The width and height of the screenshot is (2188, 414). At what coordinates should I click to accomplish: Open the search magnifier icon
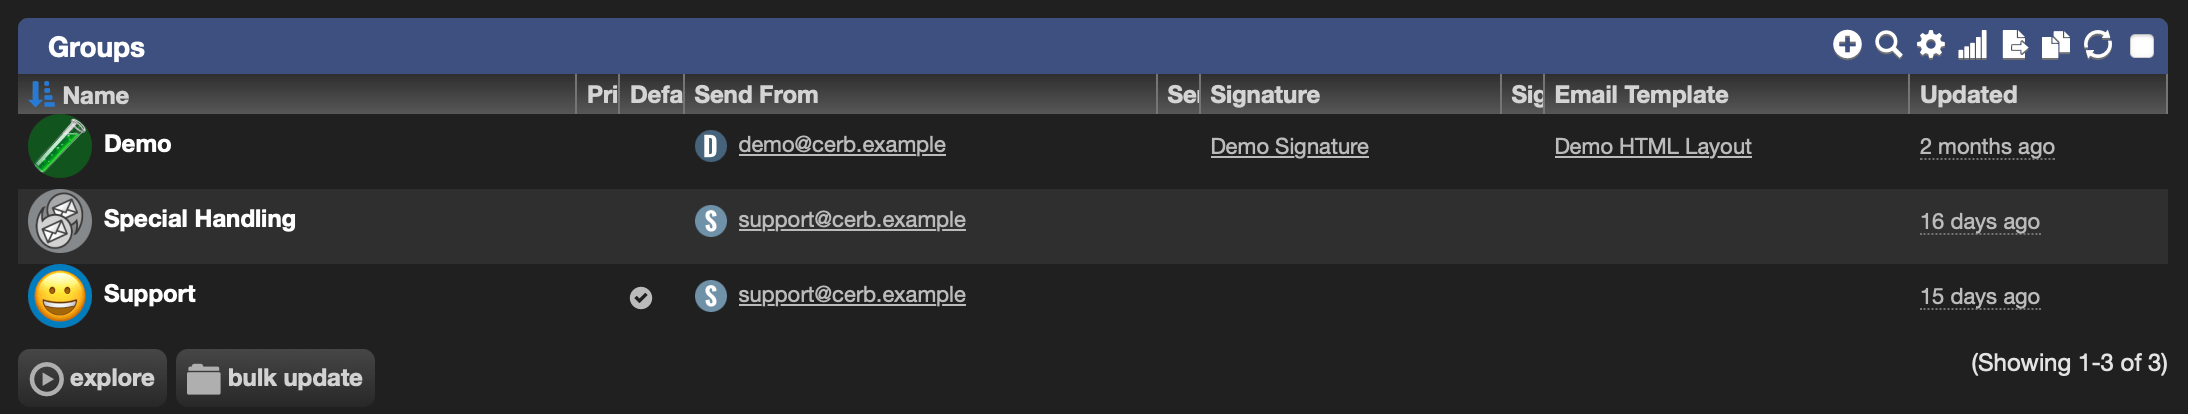coord(1888,45)
